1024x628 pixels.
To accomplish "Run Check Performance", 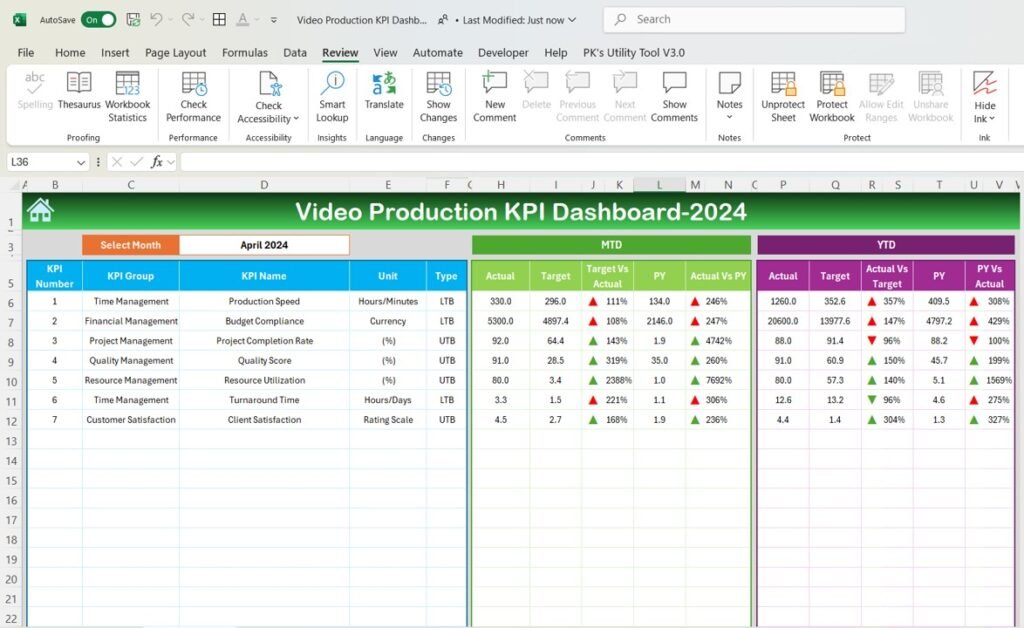I will pyautogui.click(x=192, y=95).
